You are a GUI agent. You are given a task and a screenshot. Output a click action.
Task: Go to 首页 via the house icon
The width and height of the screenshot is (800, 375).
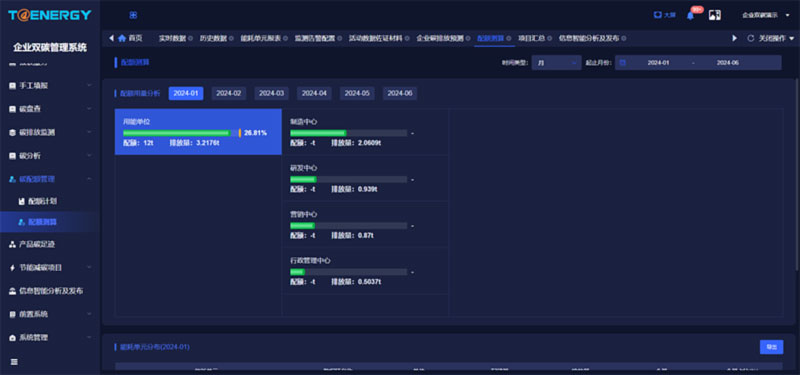click(x=122, y=38)
